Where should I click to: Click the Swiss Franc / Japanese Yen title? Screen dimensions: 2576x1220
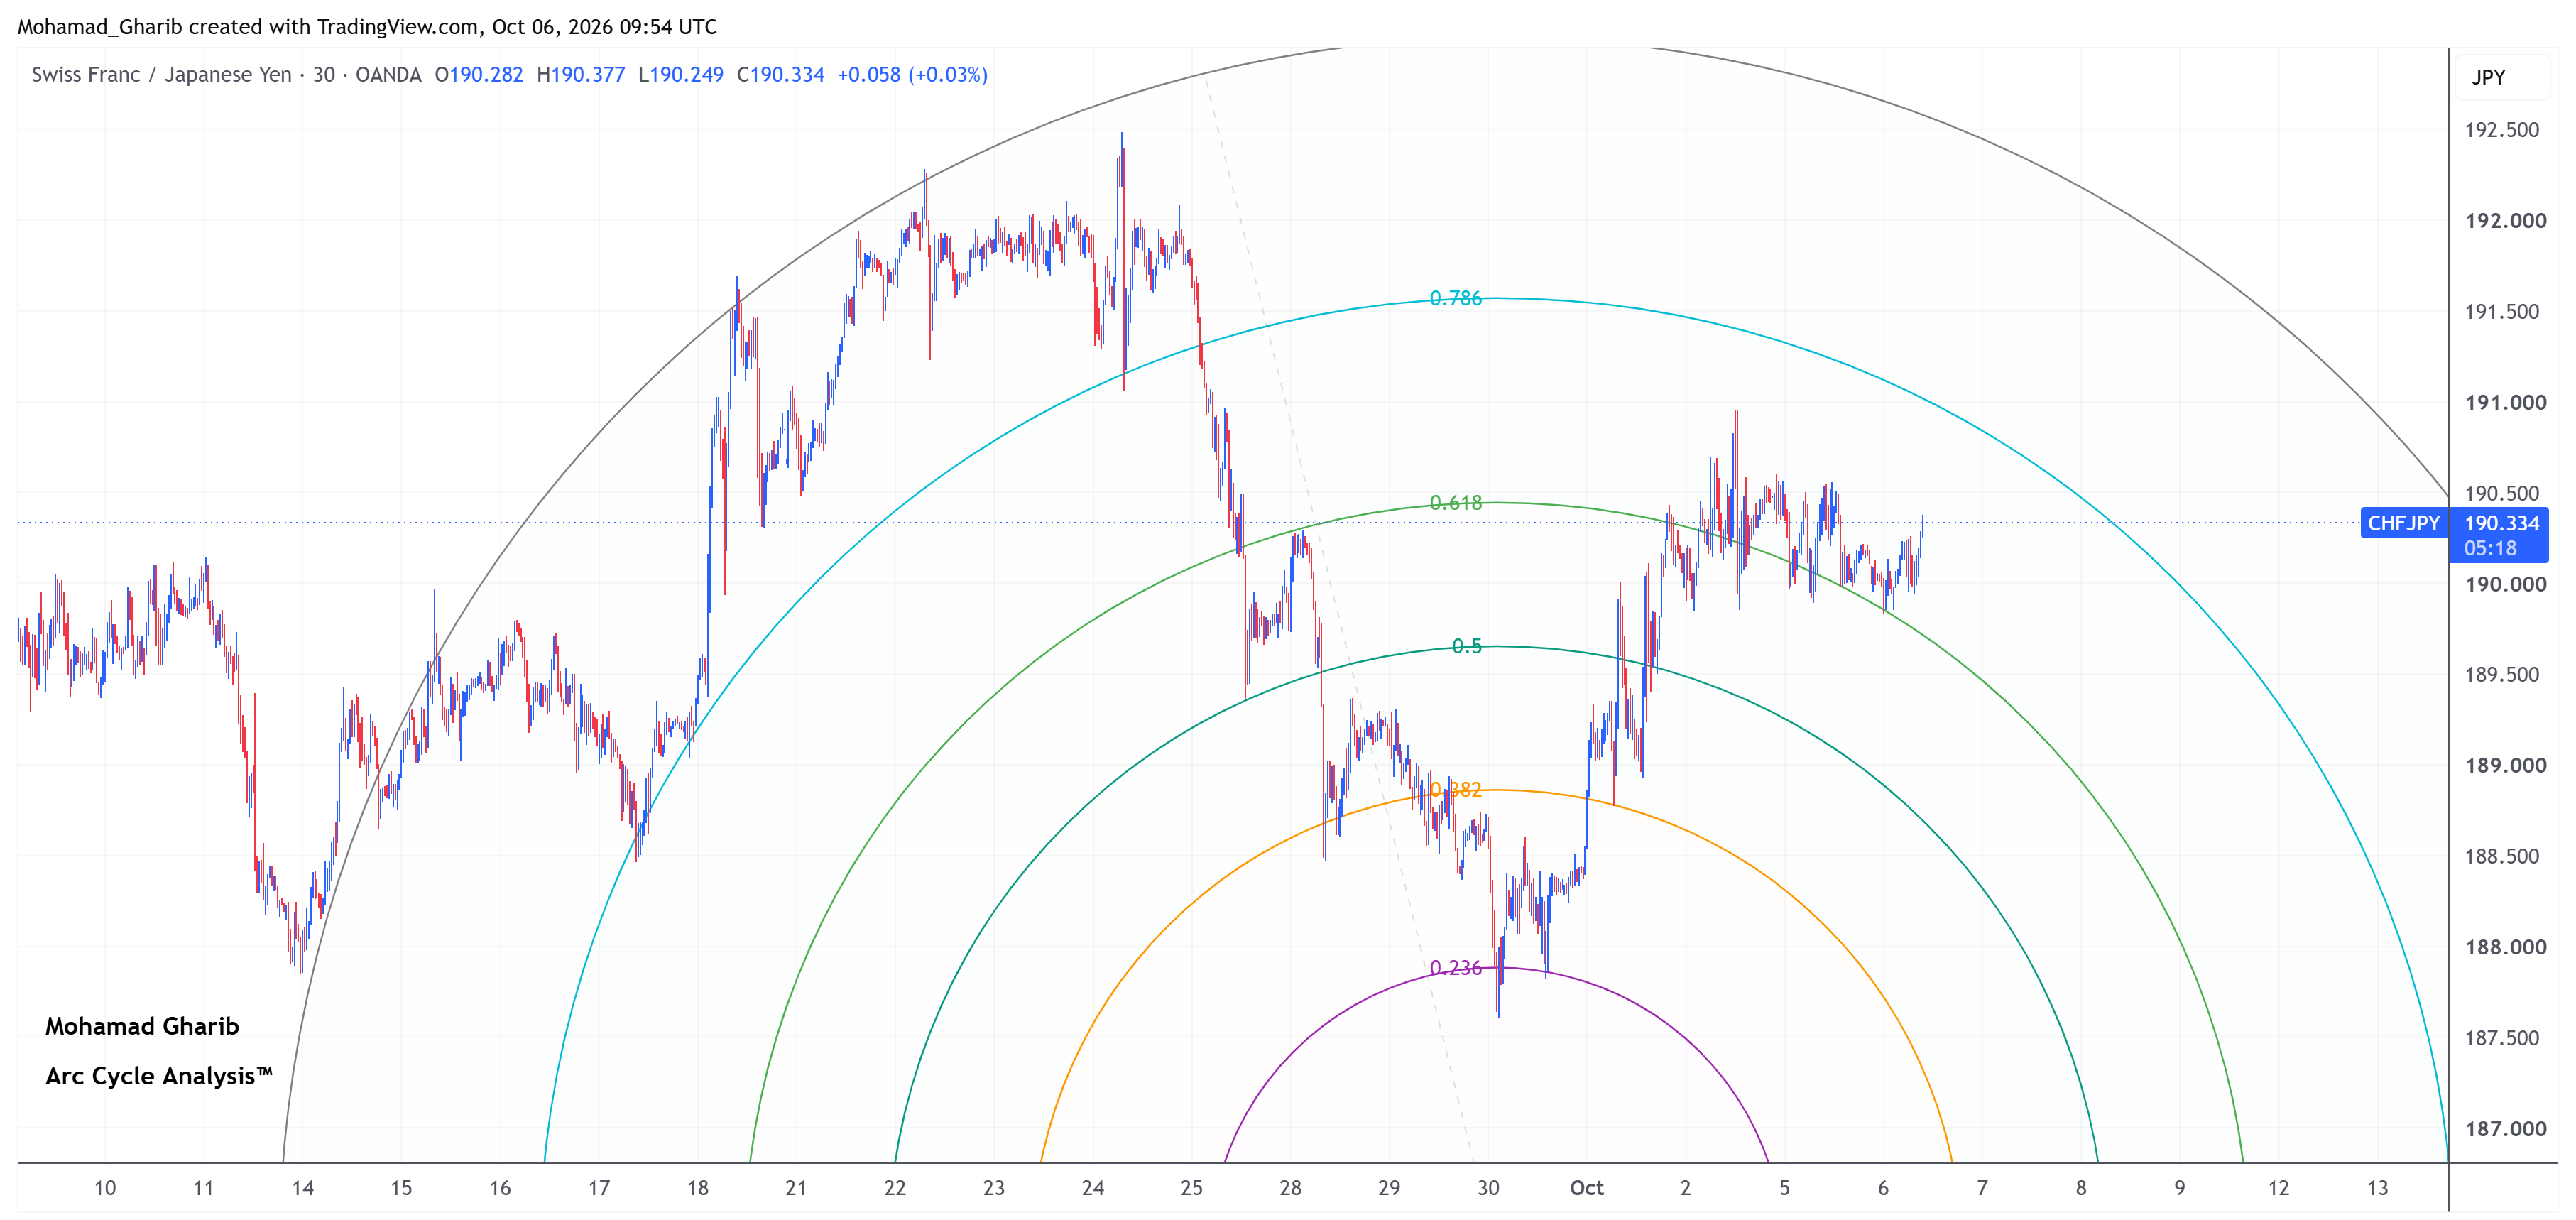[161, 75]
